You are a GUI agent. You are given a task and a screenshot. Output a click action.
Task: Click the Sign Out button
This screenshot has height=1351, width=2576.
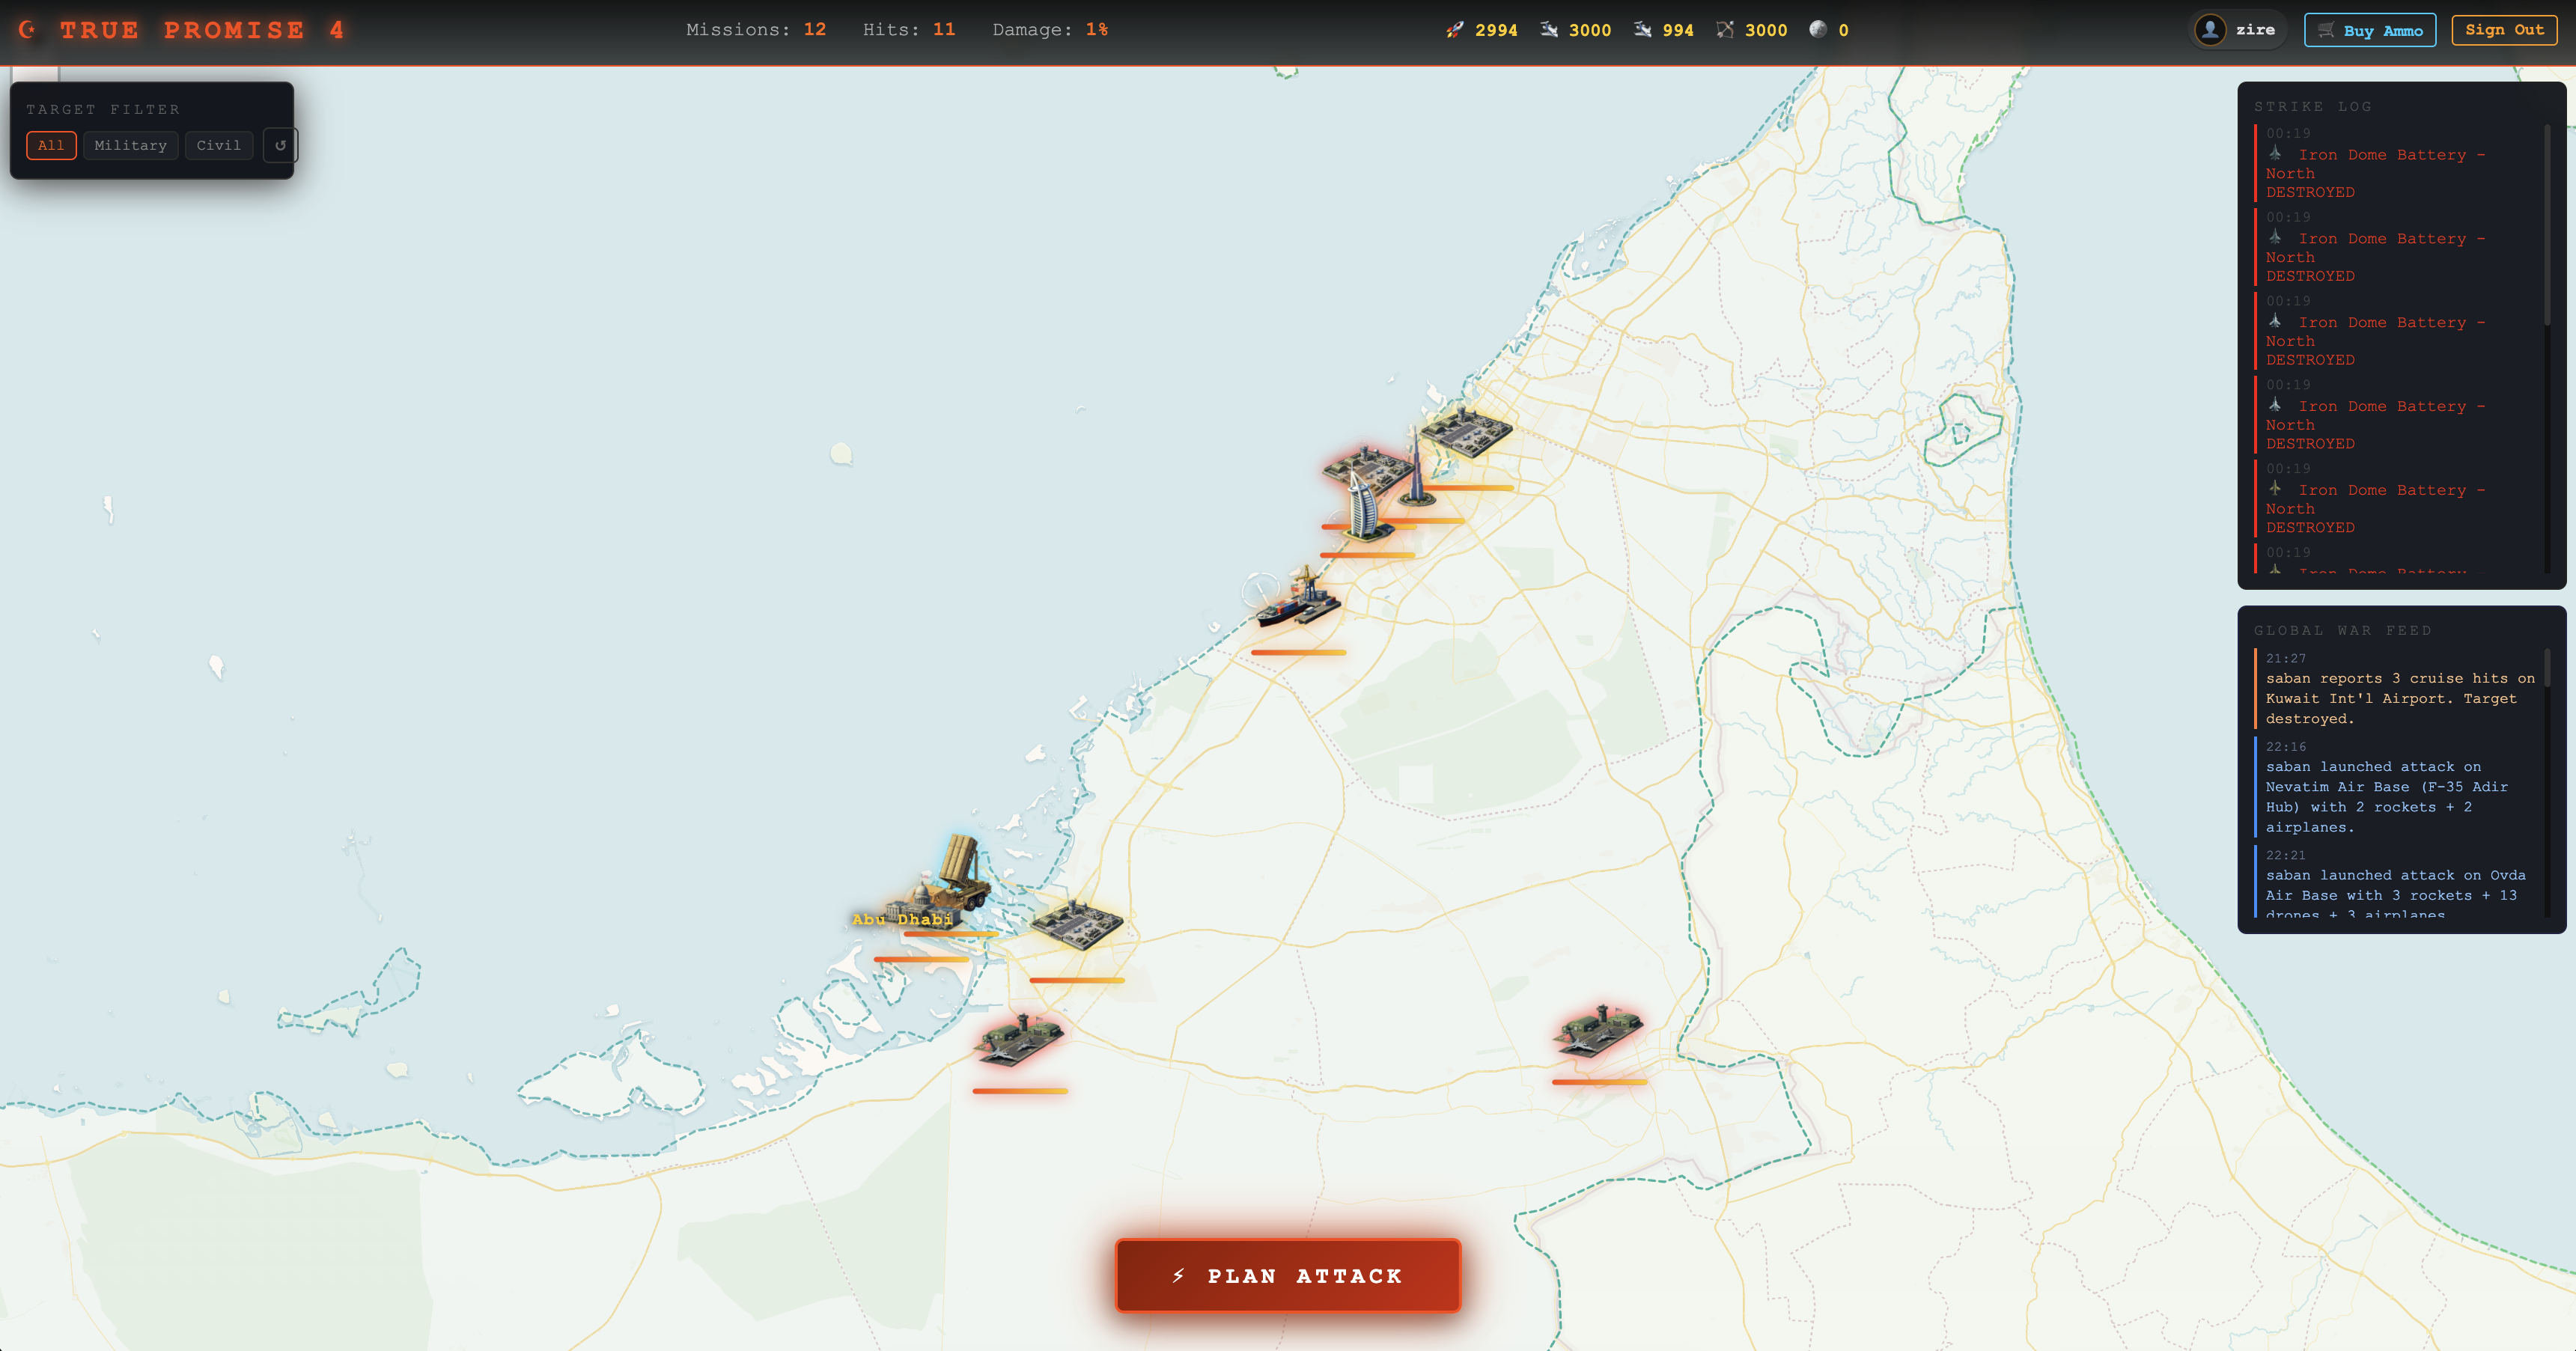[x=2503, y=30]
